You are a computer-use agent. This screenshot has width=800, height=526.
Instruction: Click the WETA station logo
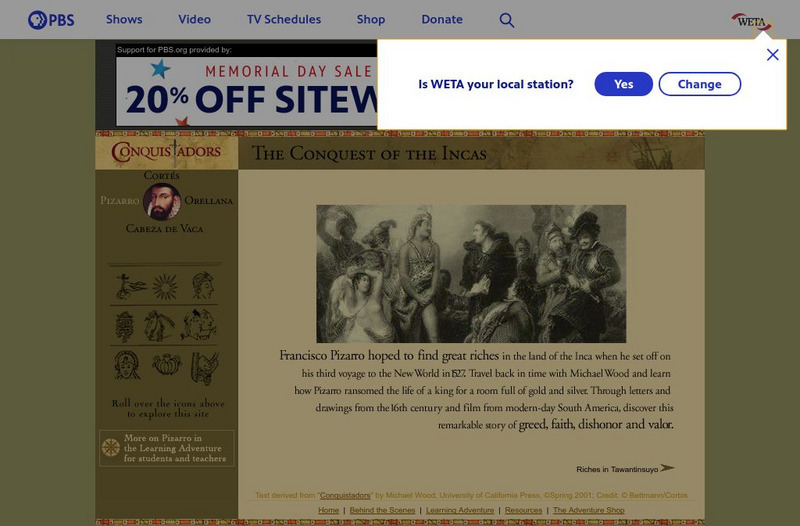coord(752,22)
